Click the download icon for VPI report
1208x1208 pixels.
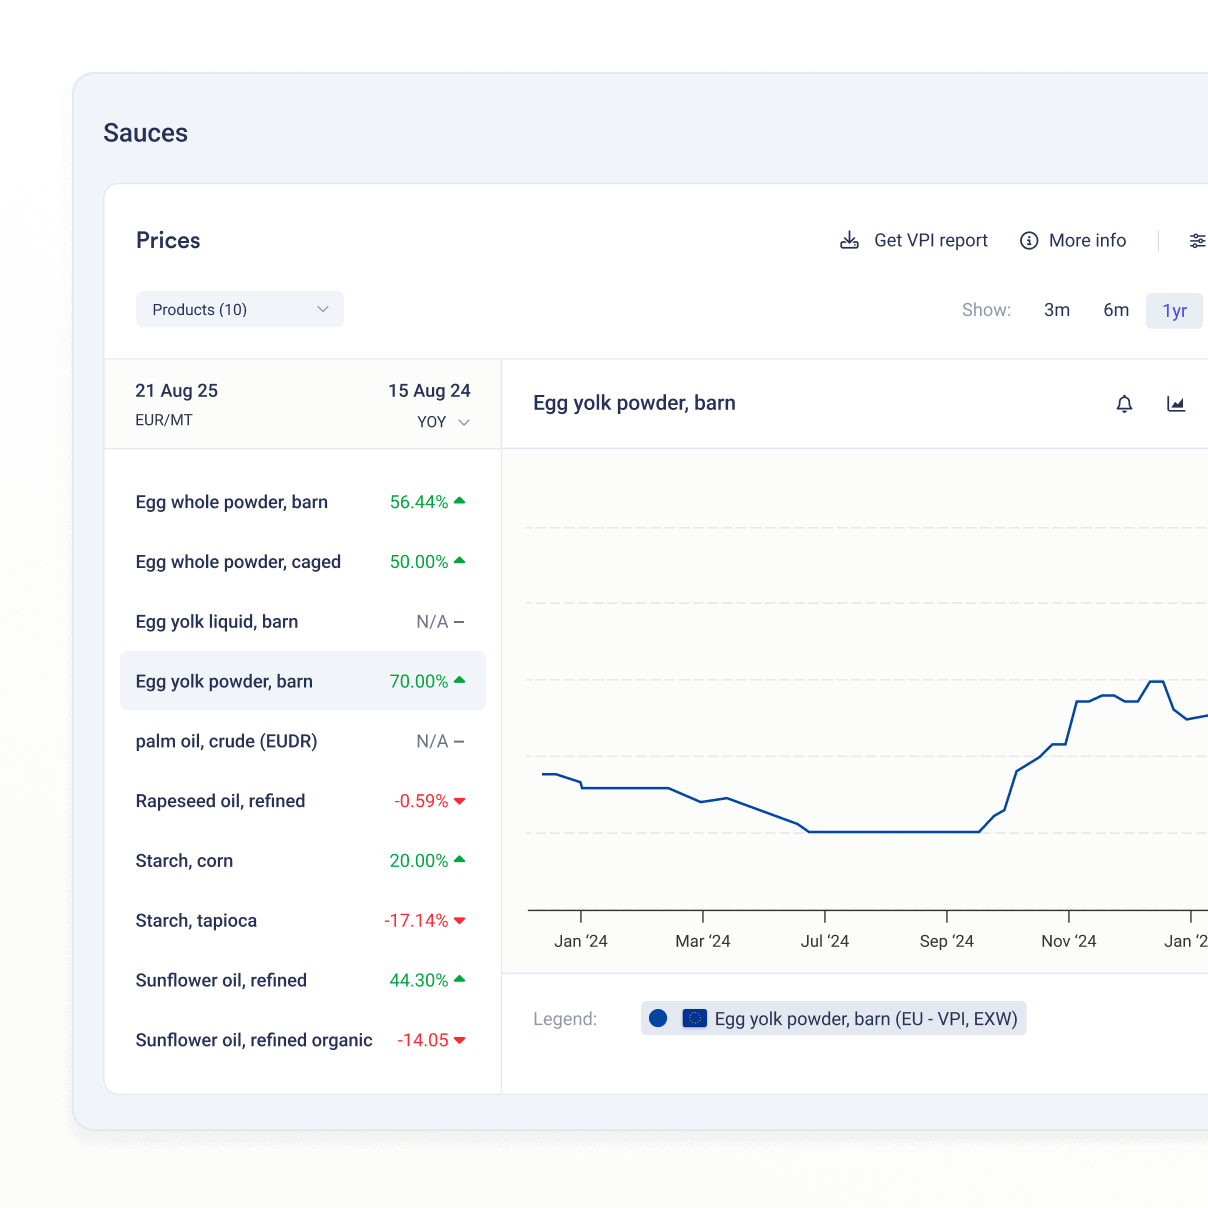[849, 240]
